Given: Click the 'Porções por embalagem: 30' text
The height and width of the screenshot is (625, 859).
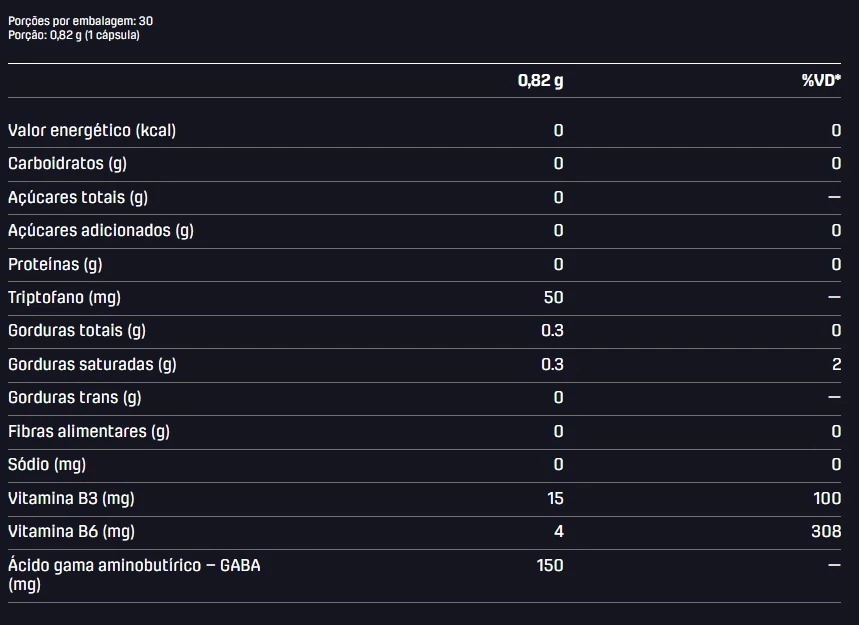Looking at the screenshot, I should [x=81, y=21].
